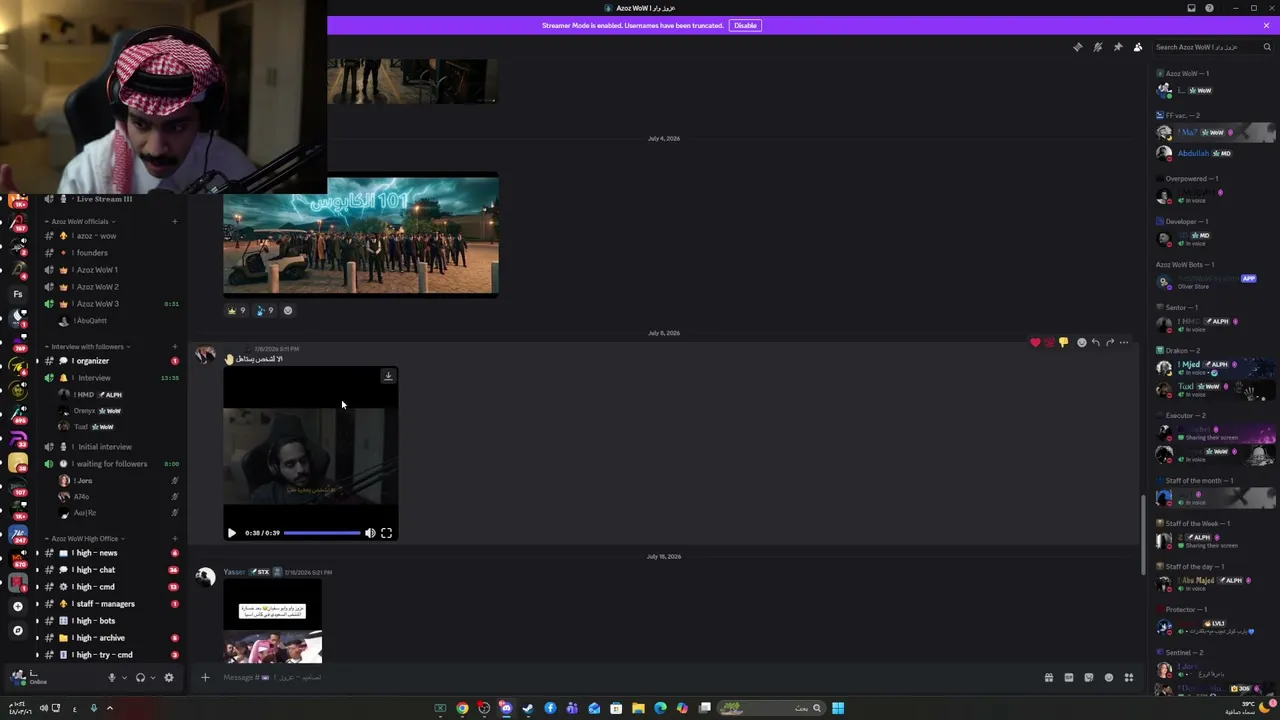Show pinned messages
The image size is (1280, 720).
(x=1117, y=47)
